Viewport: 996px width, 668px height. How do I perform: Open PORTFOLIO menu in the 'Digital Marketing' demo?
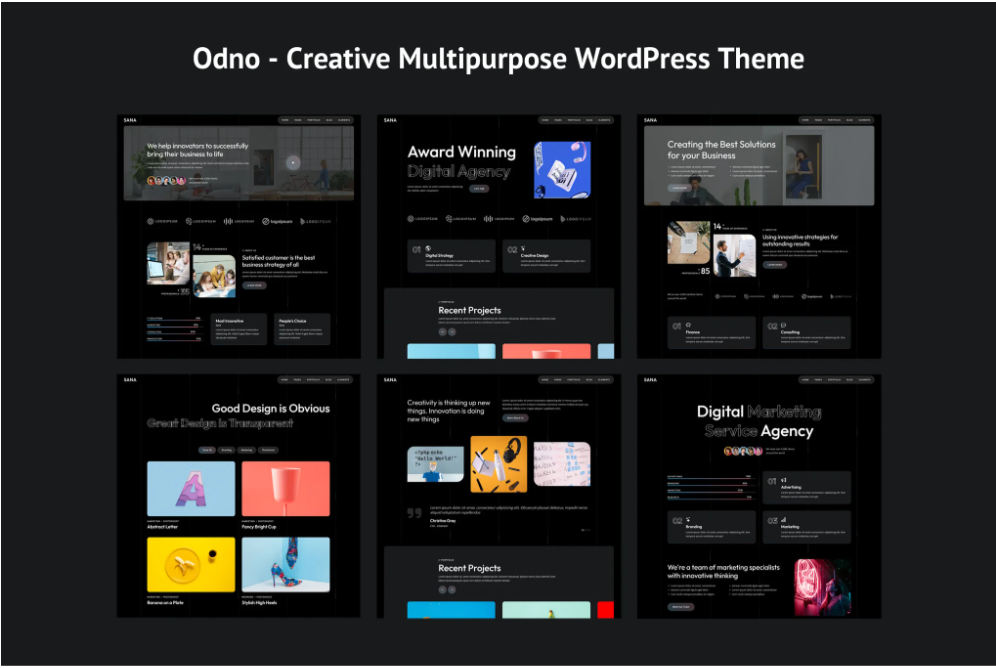click(x=834, y=380)
